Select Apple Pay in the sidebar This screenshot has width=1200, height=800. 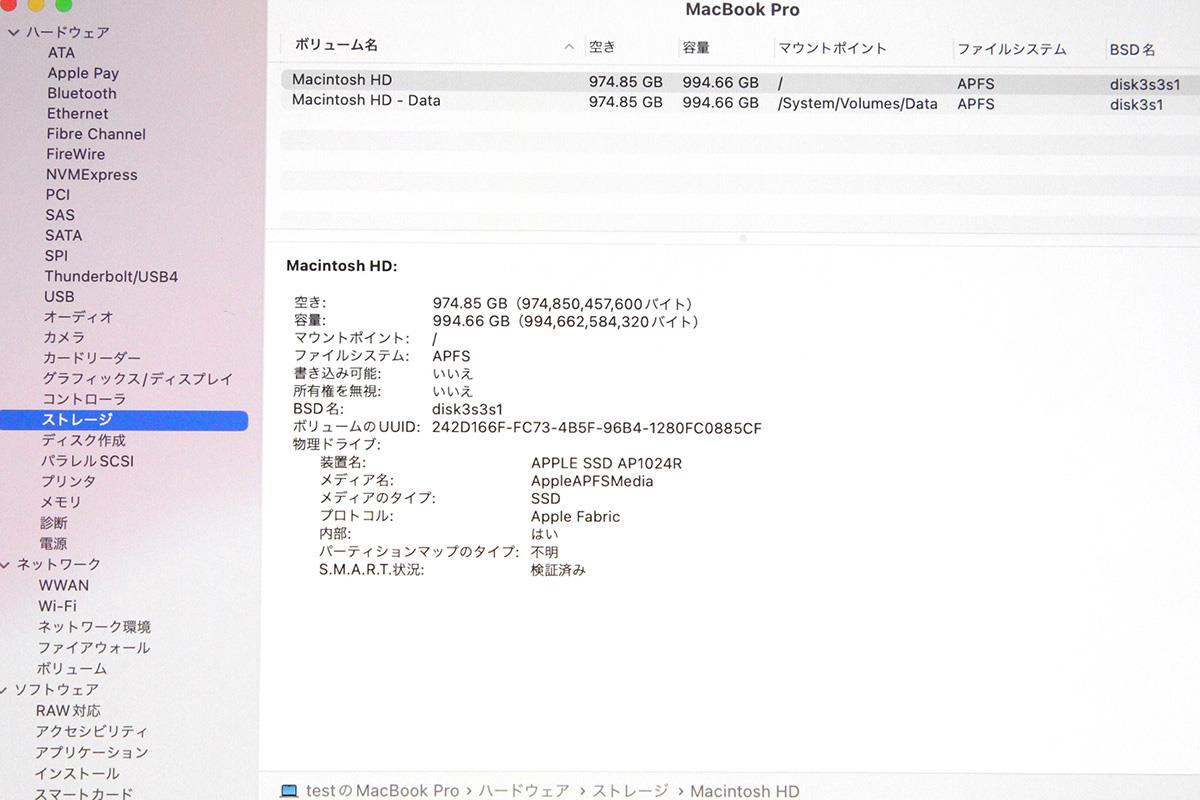[x=83, y=73]
